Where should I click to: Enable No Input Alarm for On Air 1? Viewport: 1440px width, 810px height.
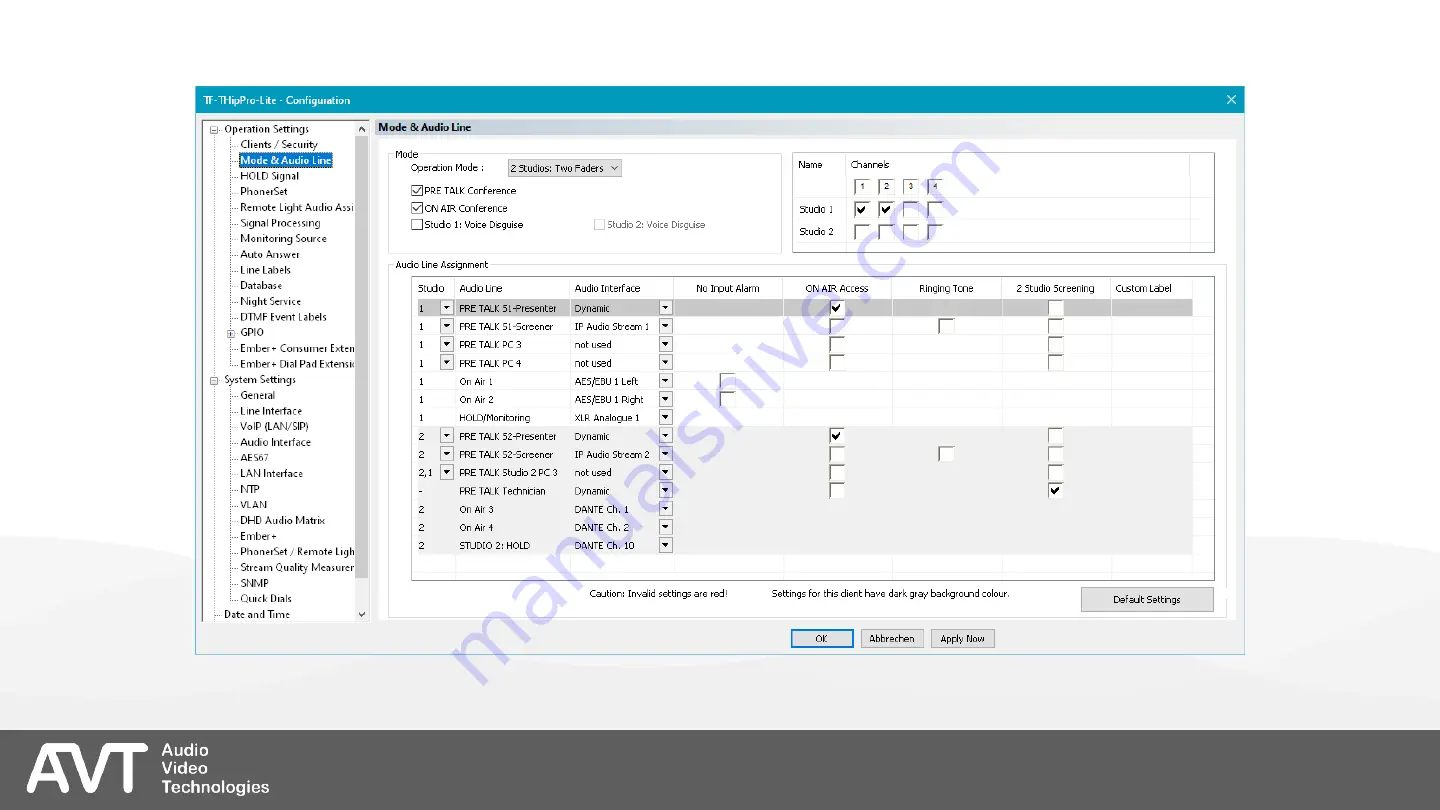728,381
